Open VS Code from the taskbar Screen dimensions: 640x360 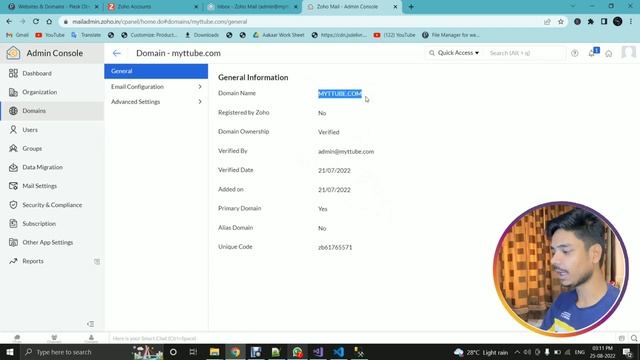pos(339,352)
